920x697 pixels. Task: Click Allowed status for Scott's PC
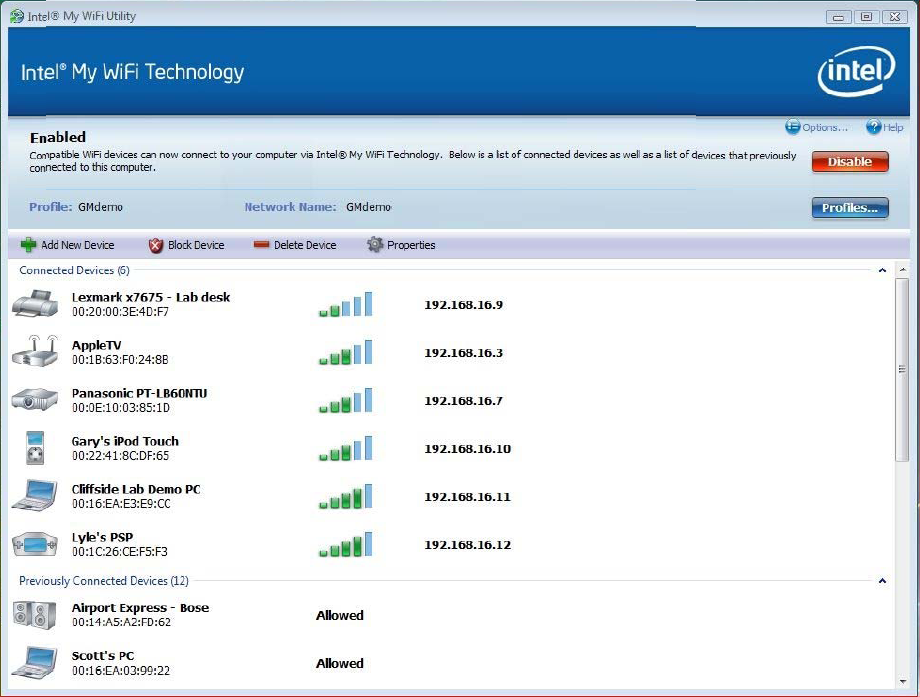340,664
